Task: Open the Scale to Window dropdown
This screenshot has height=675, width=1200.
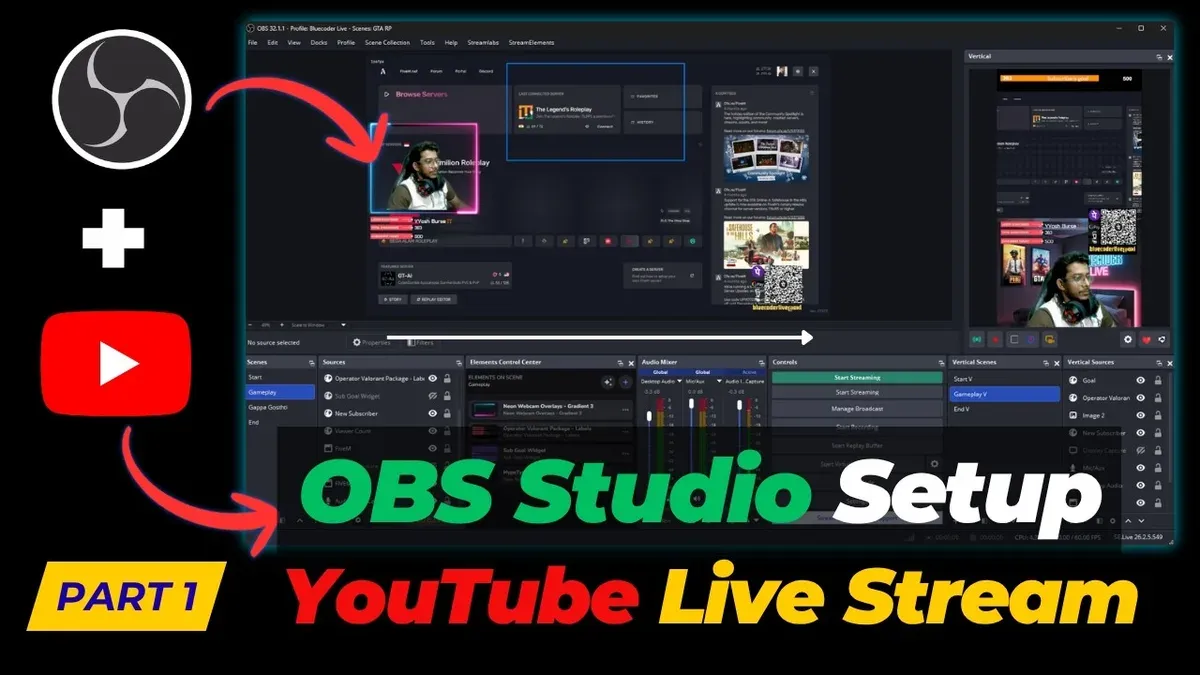Action: [x=318, y=324]
